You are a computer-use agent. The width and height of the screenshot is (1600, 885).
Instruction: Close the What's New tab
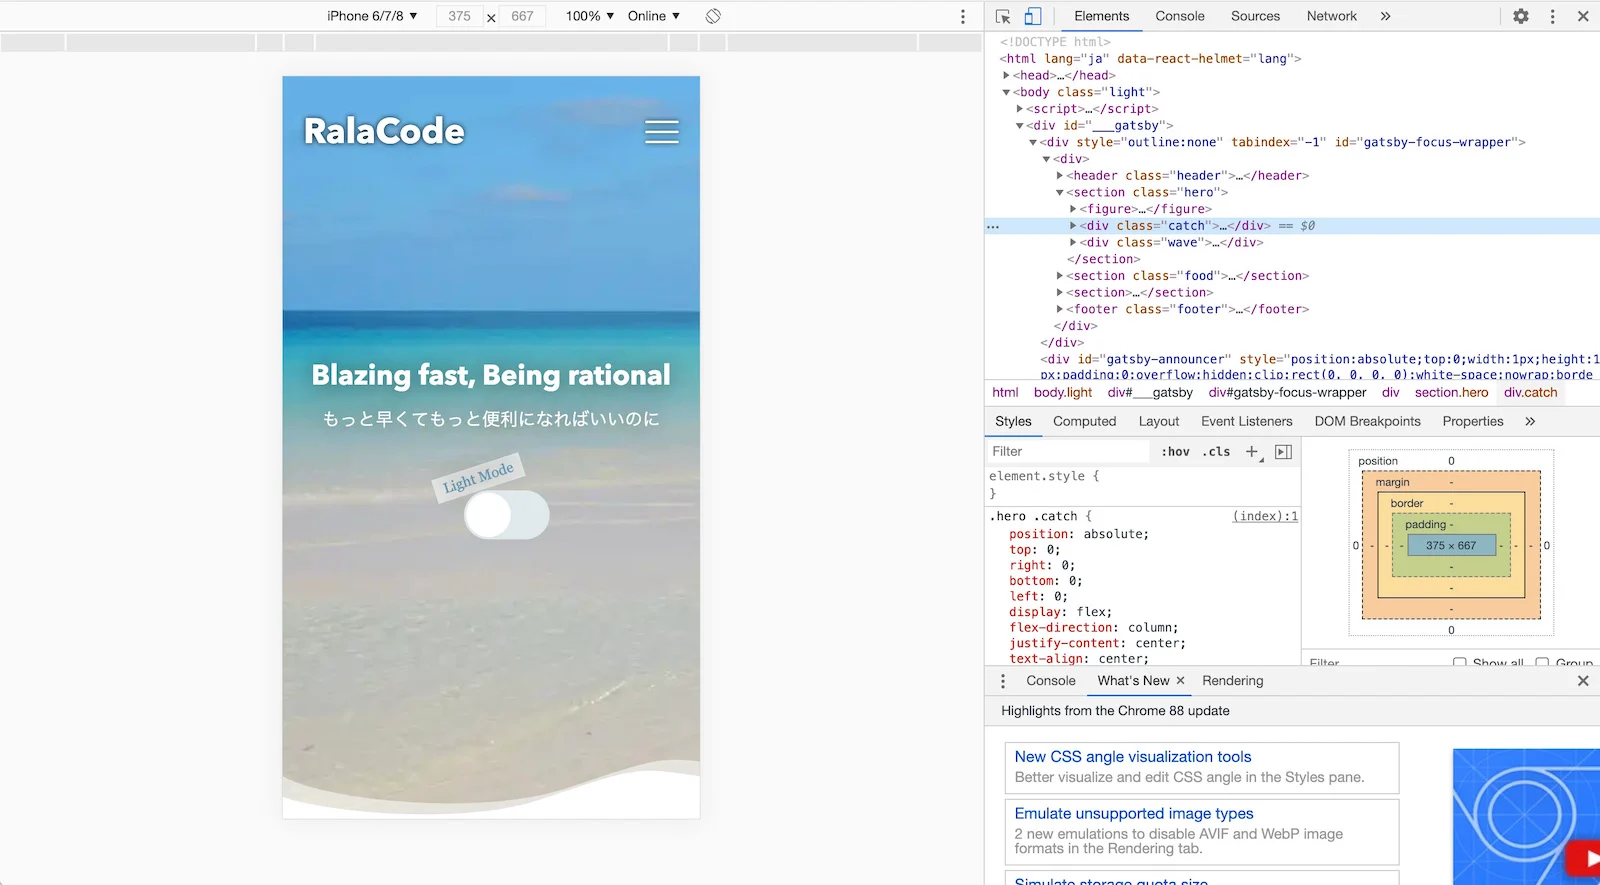[x=1180, y=681]
